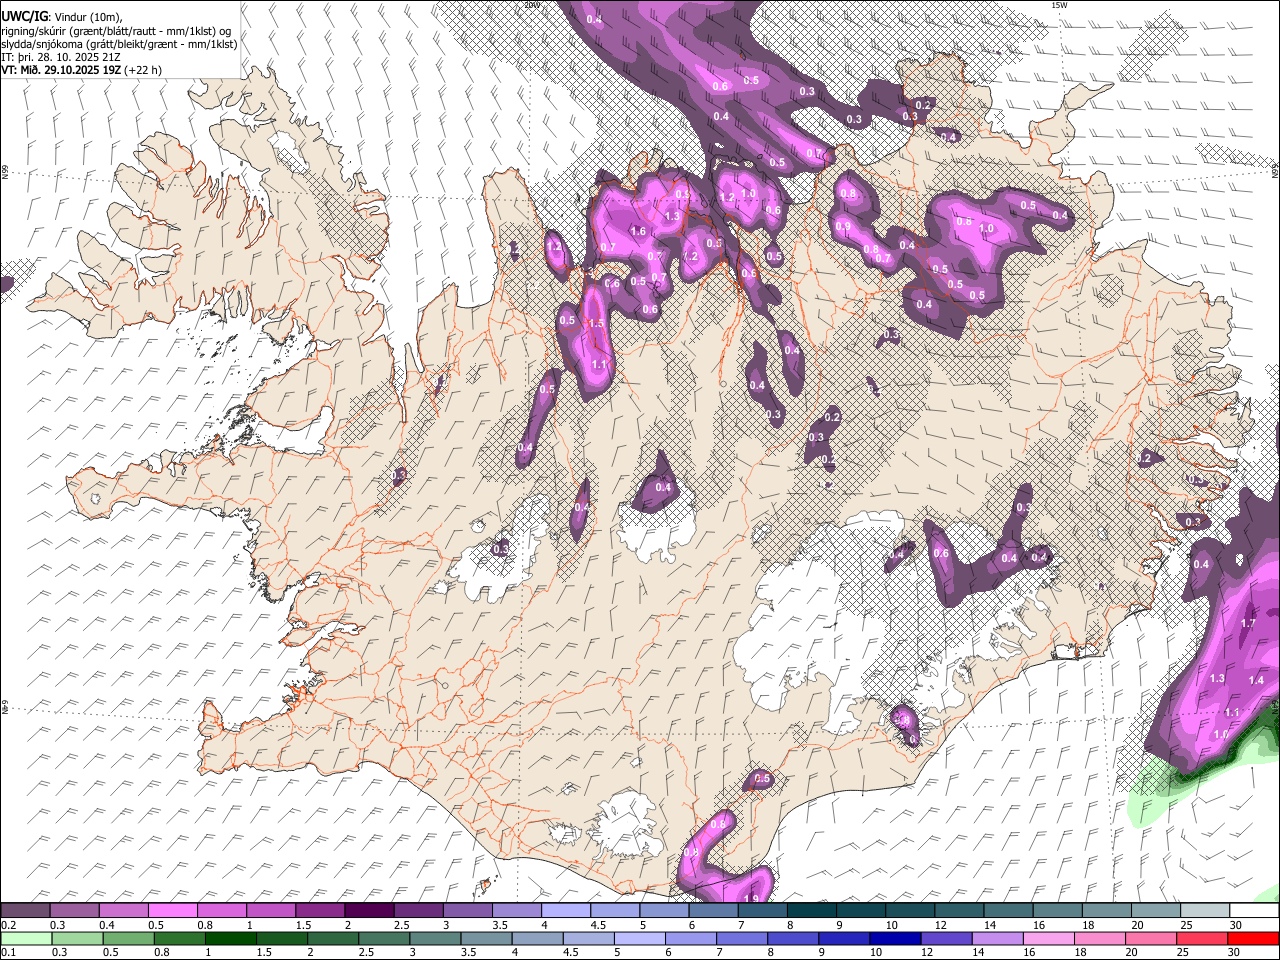
Task: Click the 25 red-pink swatch in the rain scale
Action: 1202,938
